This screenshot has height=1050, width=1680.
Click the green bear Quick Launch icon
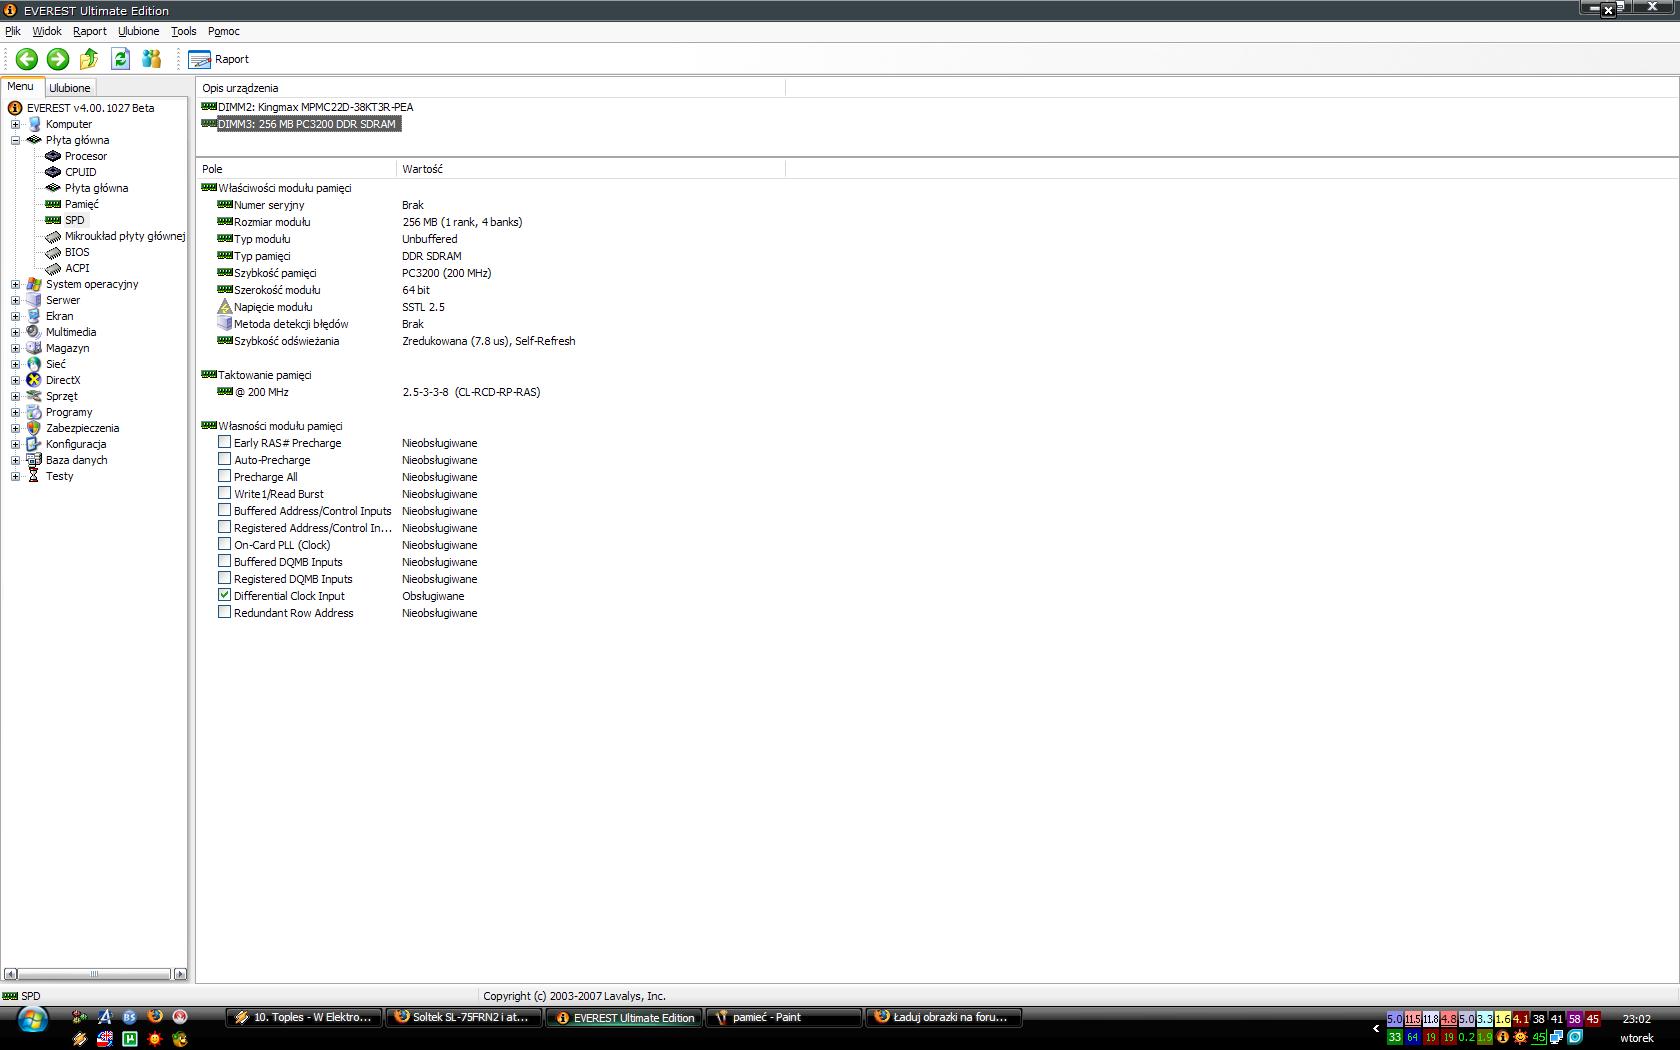coord(180,1038)
